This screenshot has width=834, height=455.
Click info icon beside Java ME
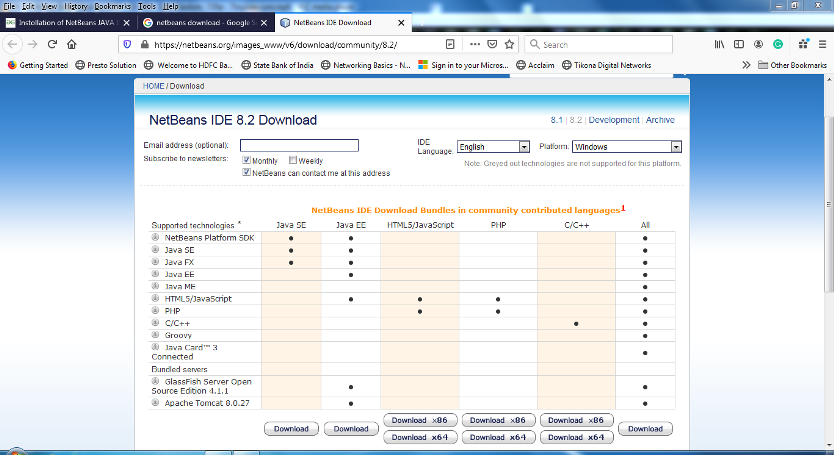(x=155, y=286)
